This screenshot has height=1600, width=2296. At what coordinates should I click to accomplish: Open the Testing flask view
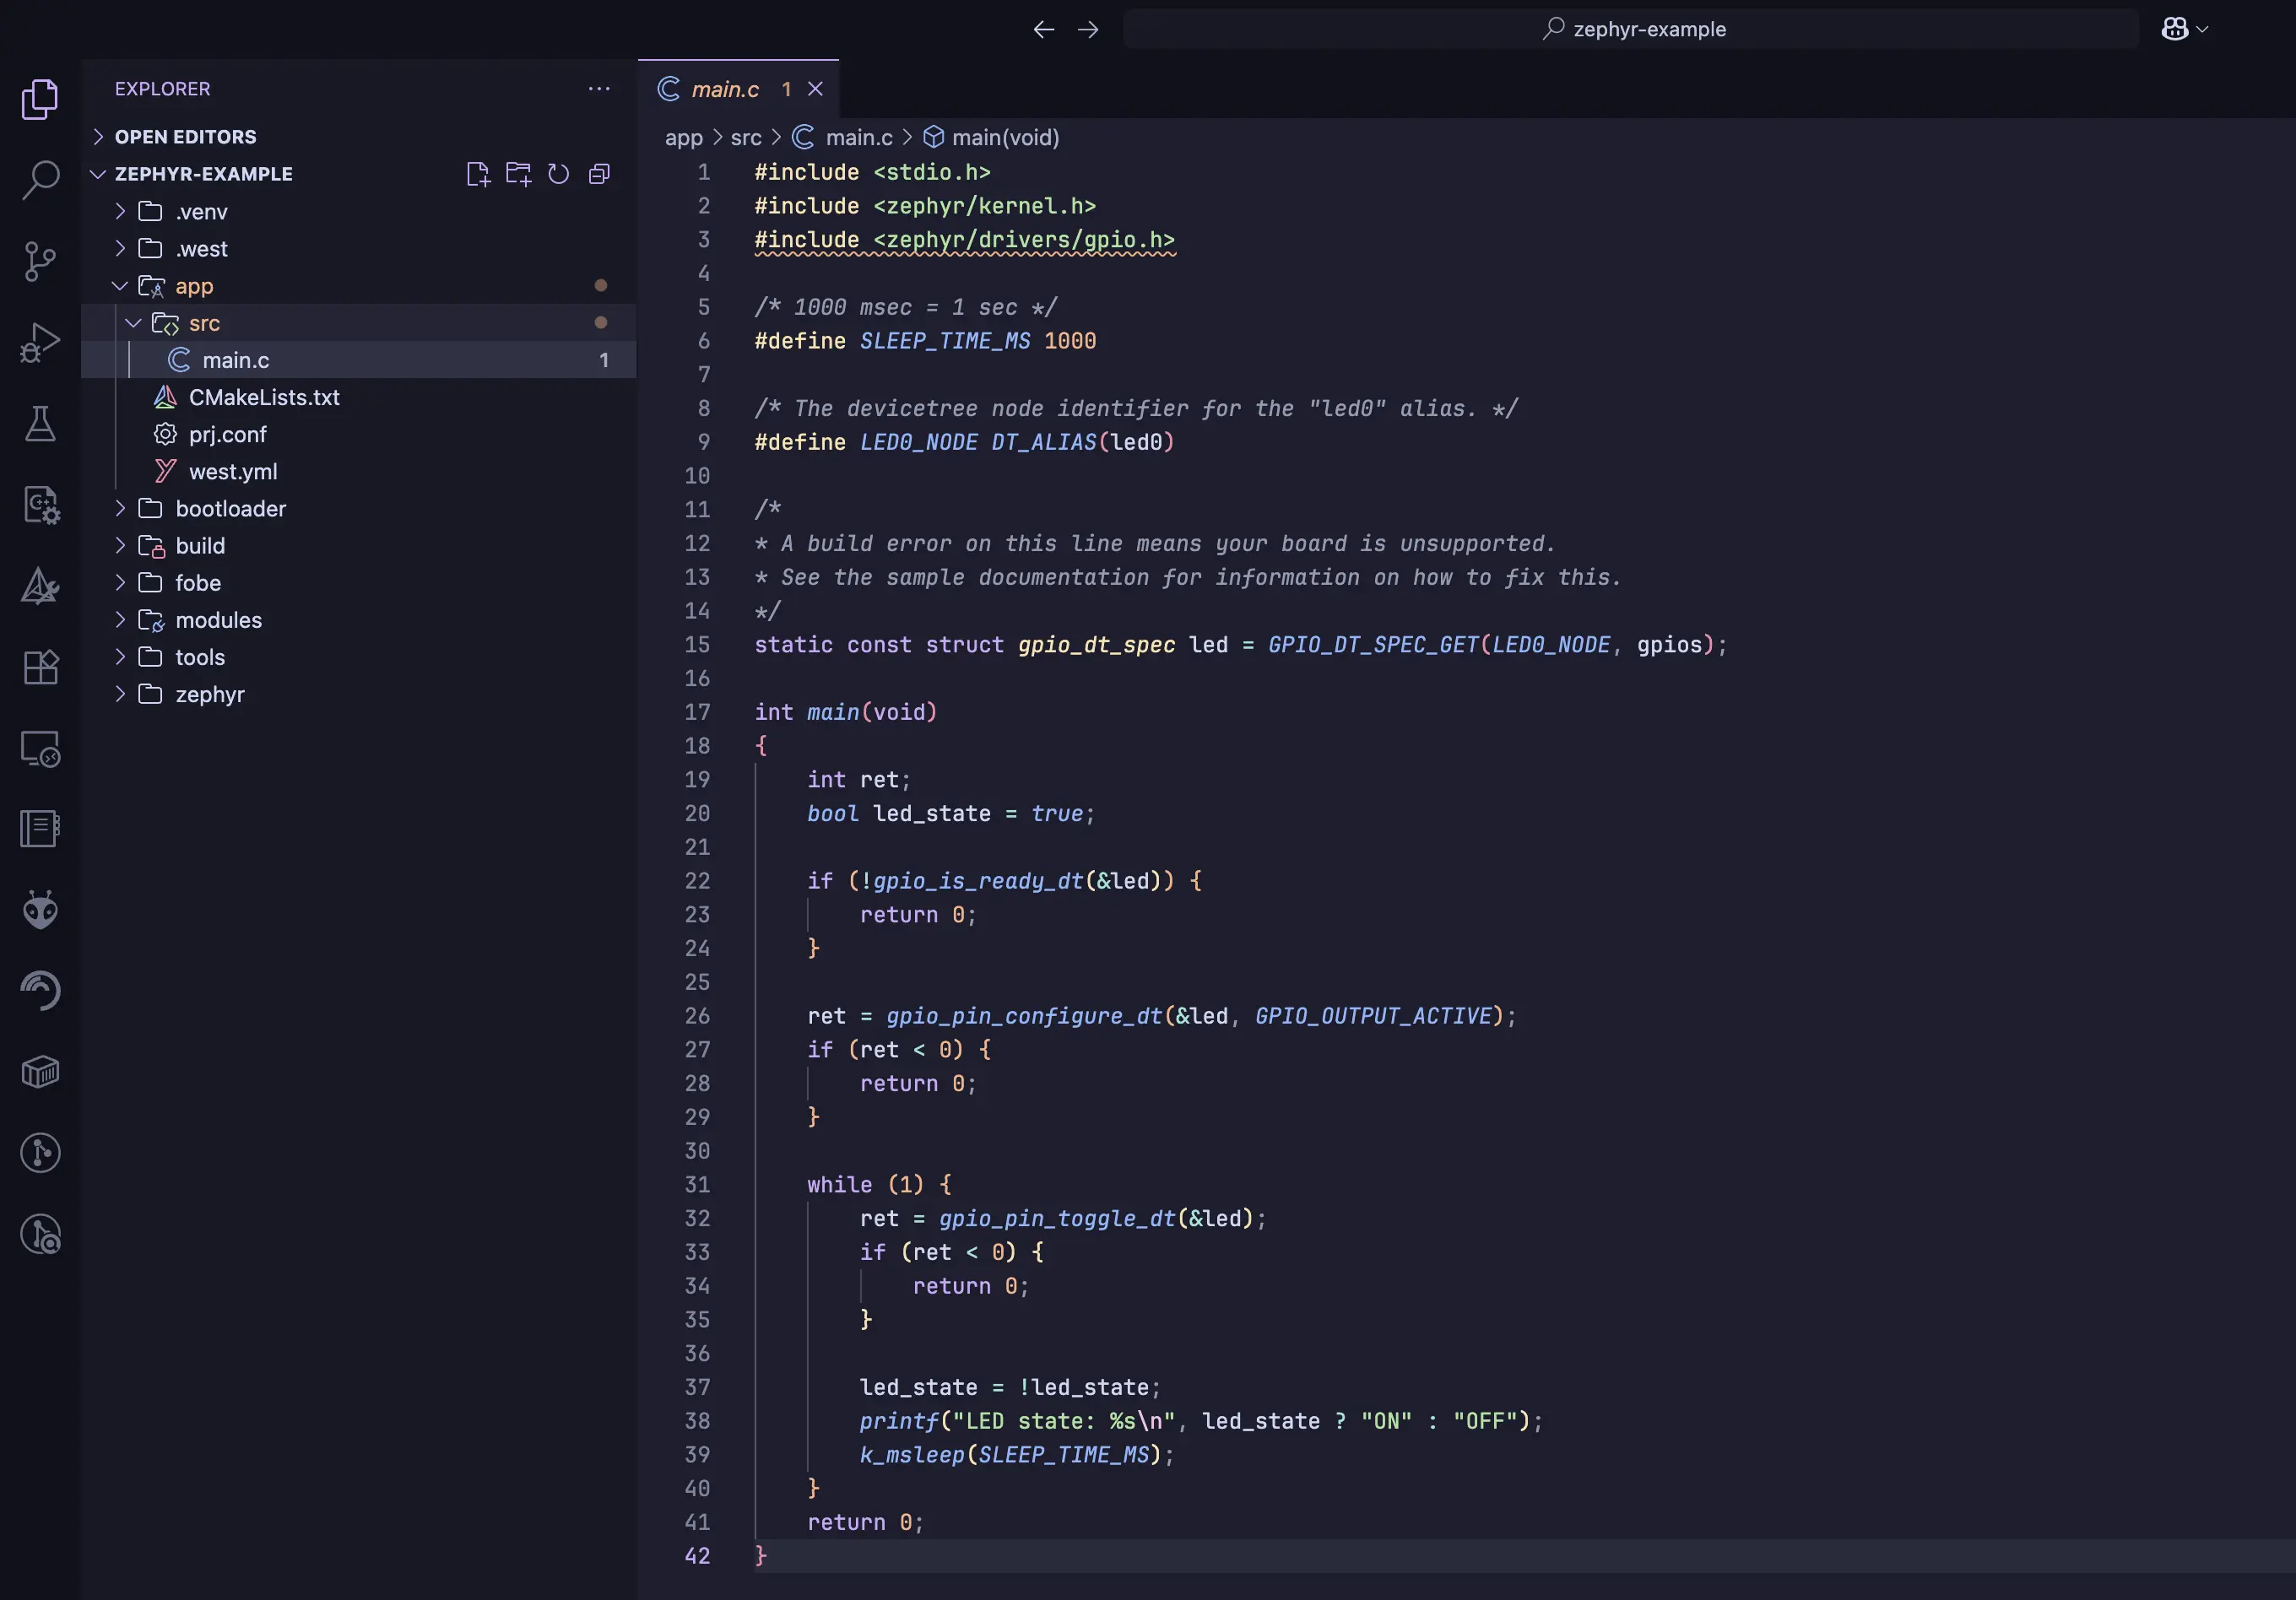(40, 423)
